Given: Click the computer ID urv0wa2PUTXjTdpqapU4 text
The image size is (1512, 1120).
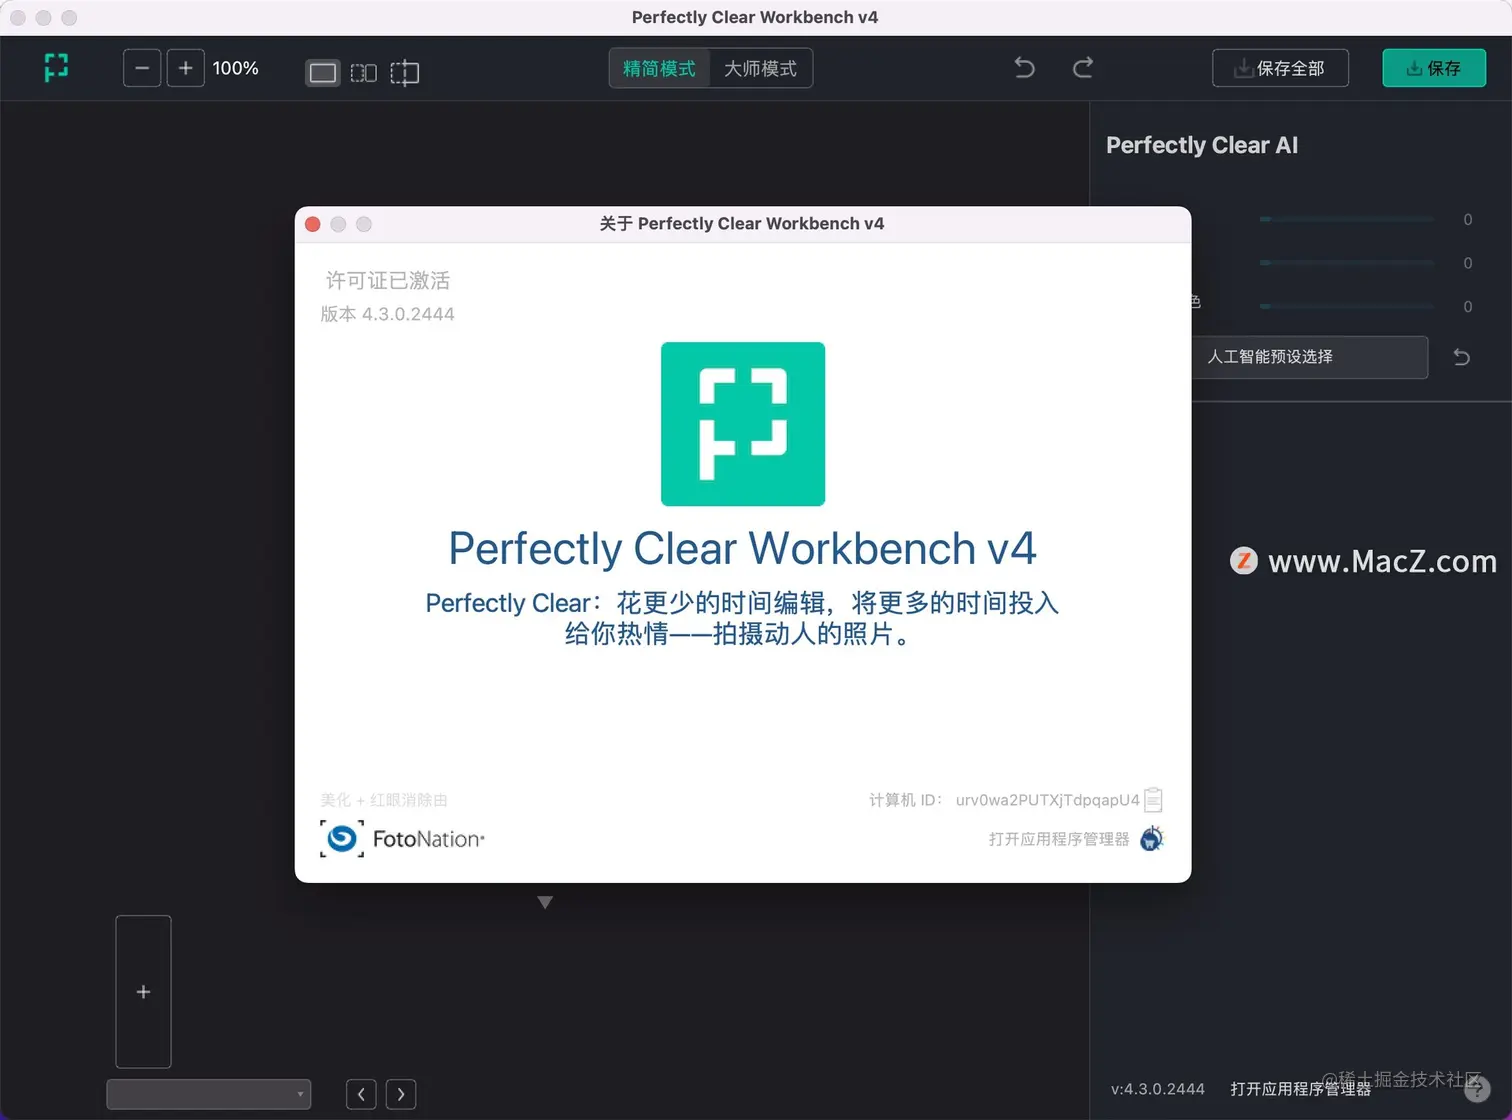Looking at the screenshot, I should pos(1047,800).
